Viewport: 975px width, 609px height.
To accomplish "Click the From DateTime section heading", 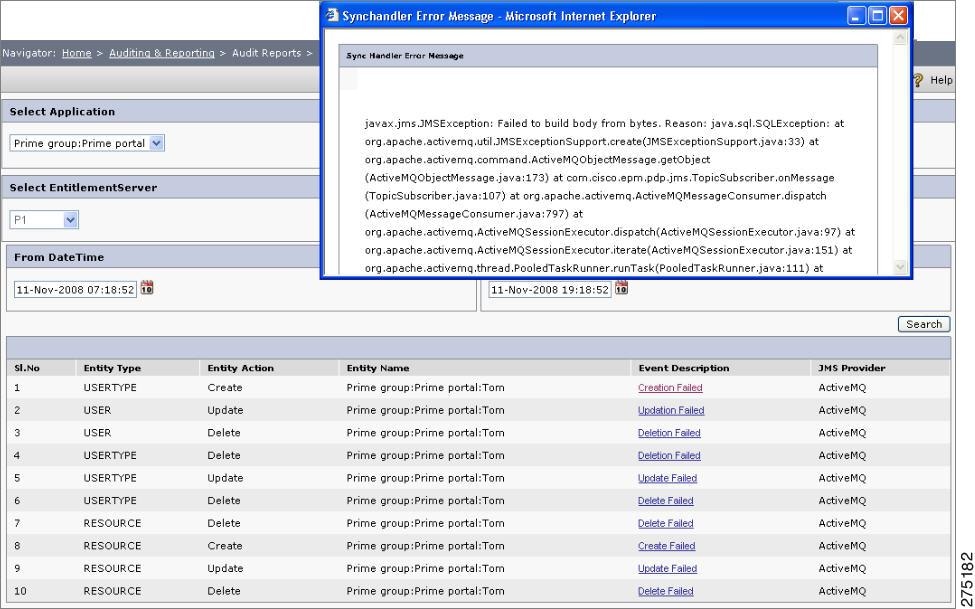I will (59, 258).
